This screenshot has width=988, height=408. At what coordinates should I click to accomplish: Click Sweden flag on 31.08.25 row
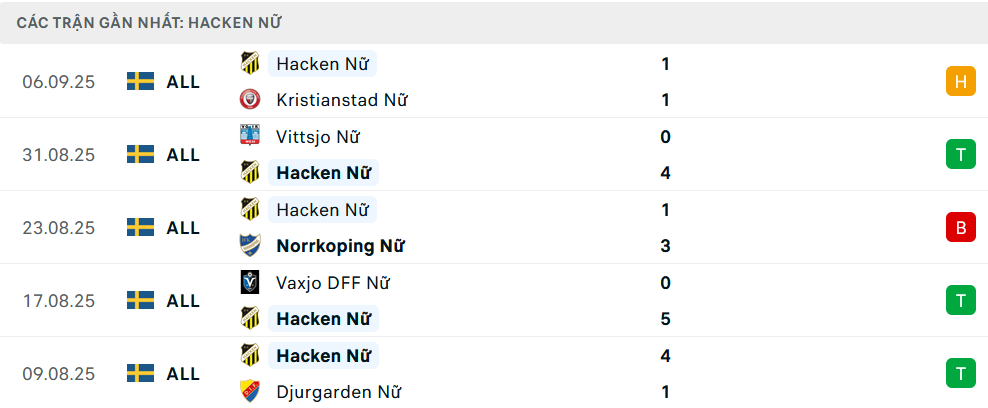[140, 155]
